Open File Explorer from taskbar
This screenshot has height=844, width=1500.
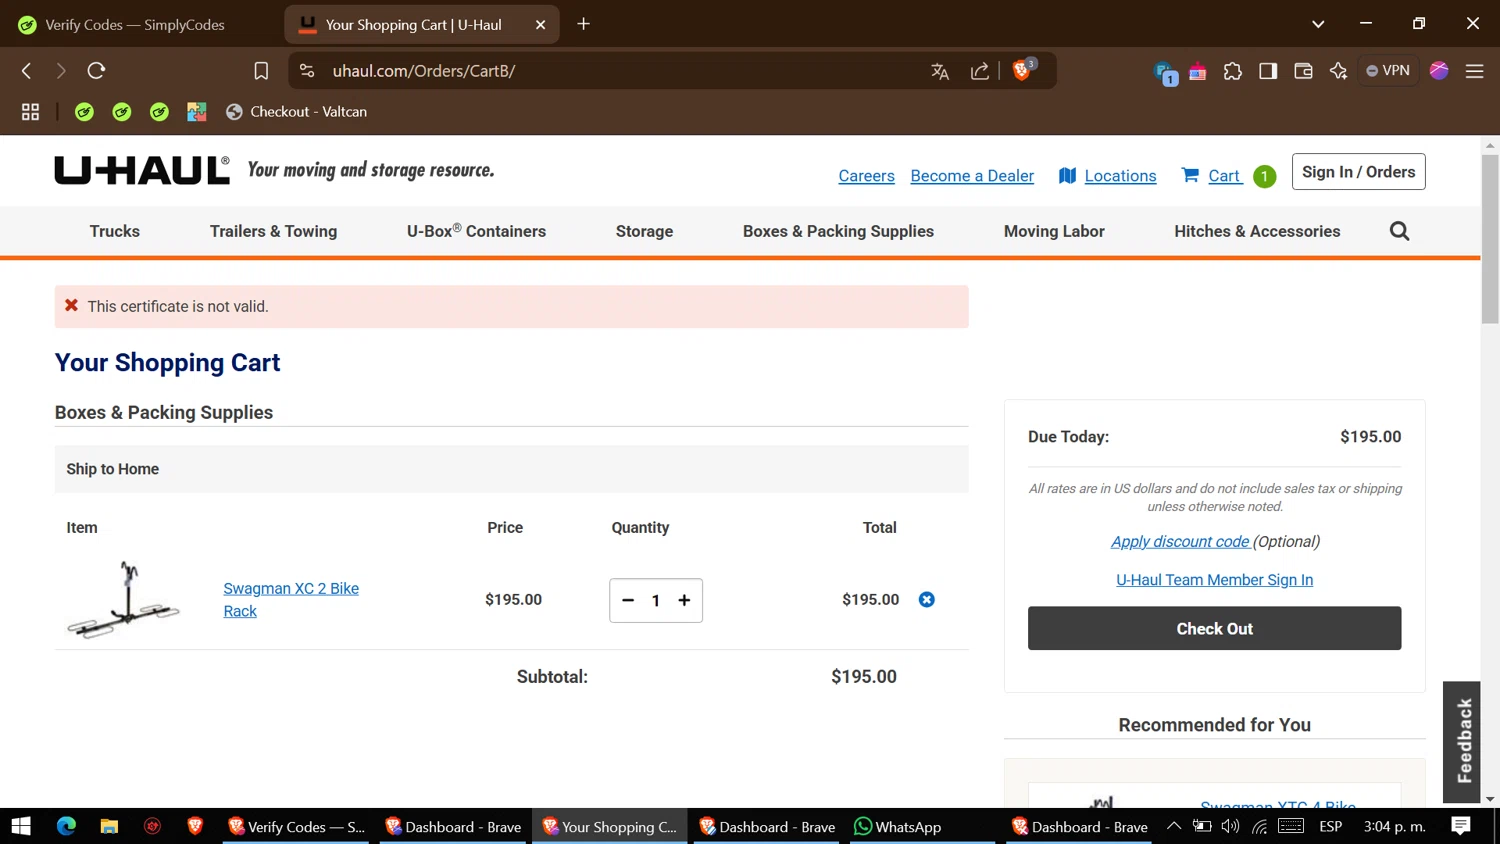109,826
